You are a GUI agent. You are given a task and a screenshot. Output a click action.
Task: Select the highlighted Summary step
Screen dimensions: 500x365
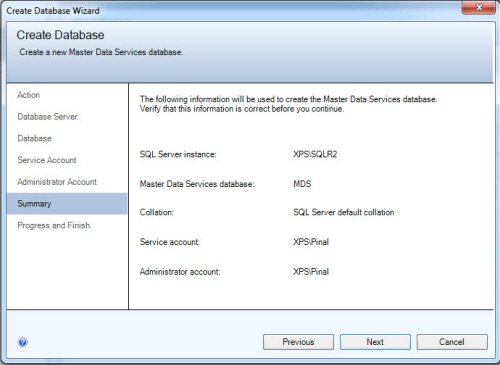(x=67, y=204)
